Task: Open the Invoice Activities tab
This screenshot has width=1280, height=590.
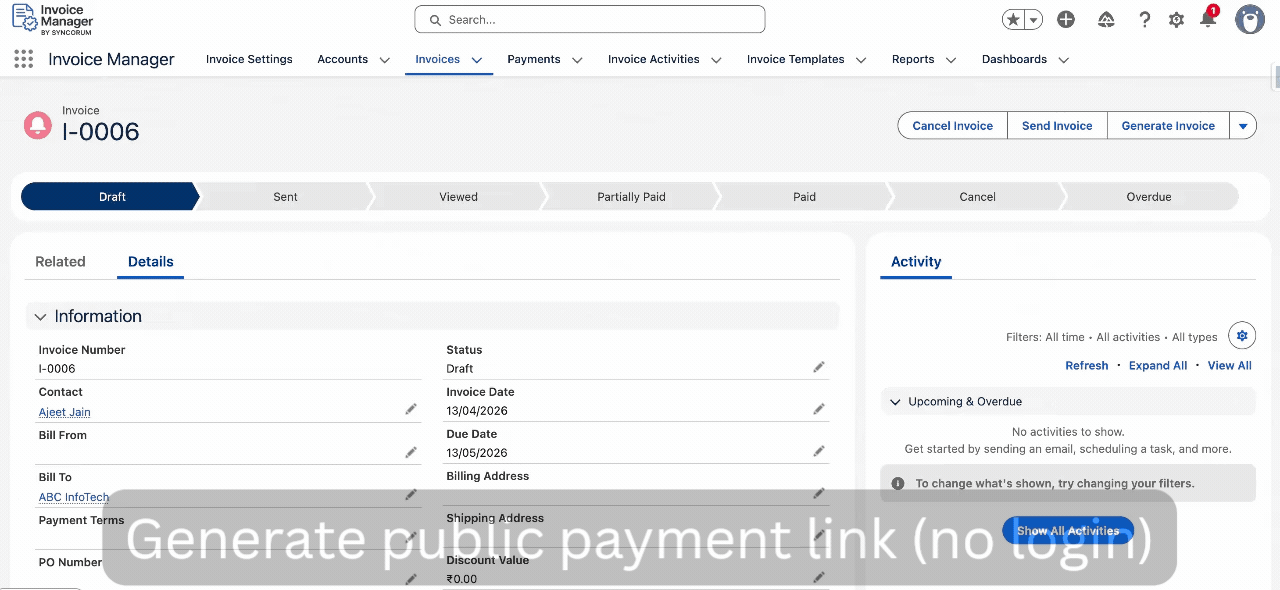Action: (654, 59)
